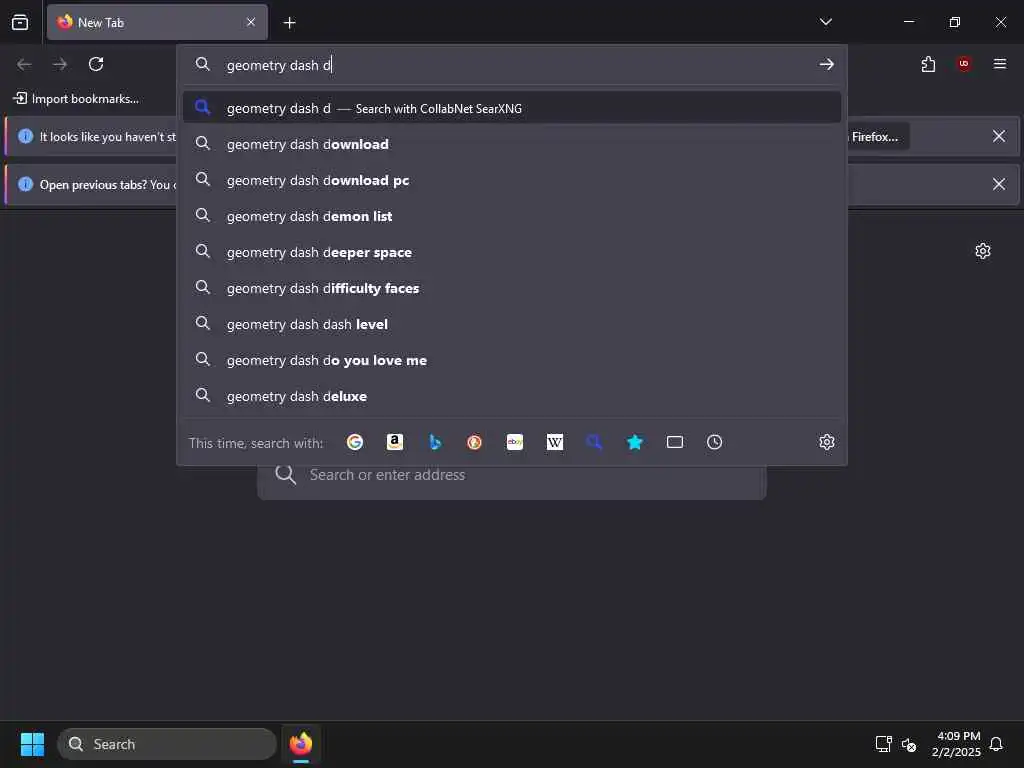Choose suggestion 'geometry dash deluxe'

click(x=511, y=396)
